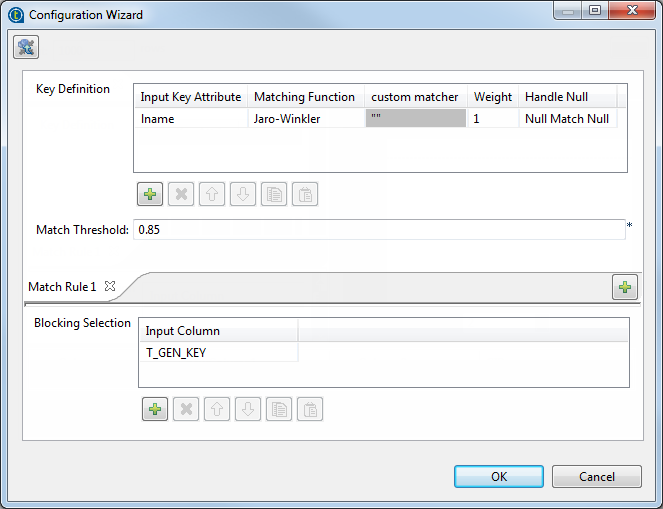The height and width of the screenshot is (509, 663).
Task: Click the move down arrow under Key Definition
Action: 243,194
